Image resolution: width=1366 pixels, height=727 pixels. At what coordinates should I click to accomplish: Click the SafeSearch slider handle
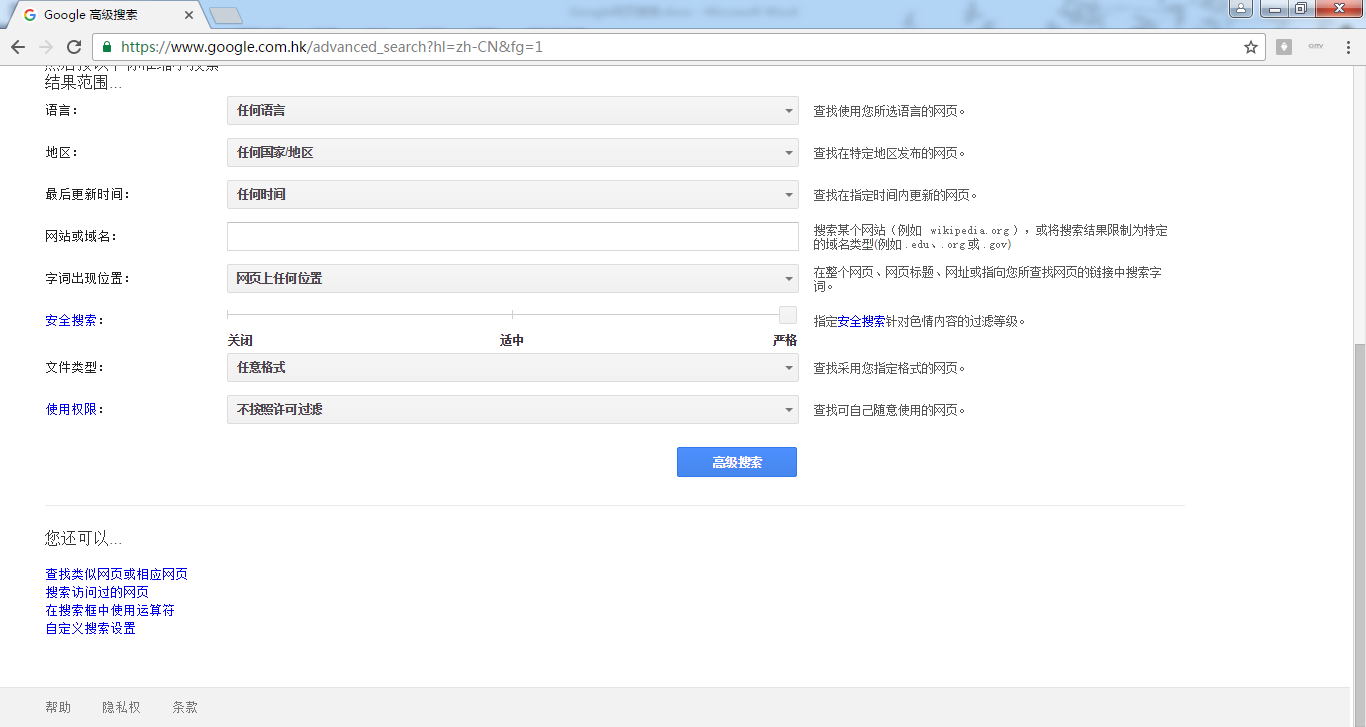coord(788,315)
